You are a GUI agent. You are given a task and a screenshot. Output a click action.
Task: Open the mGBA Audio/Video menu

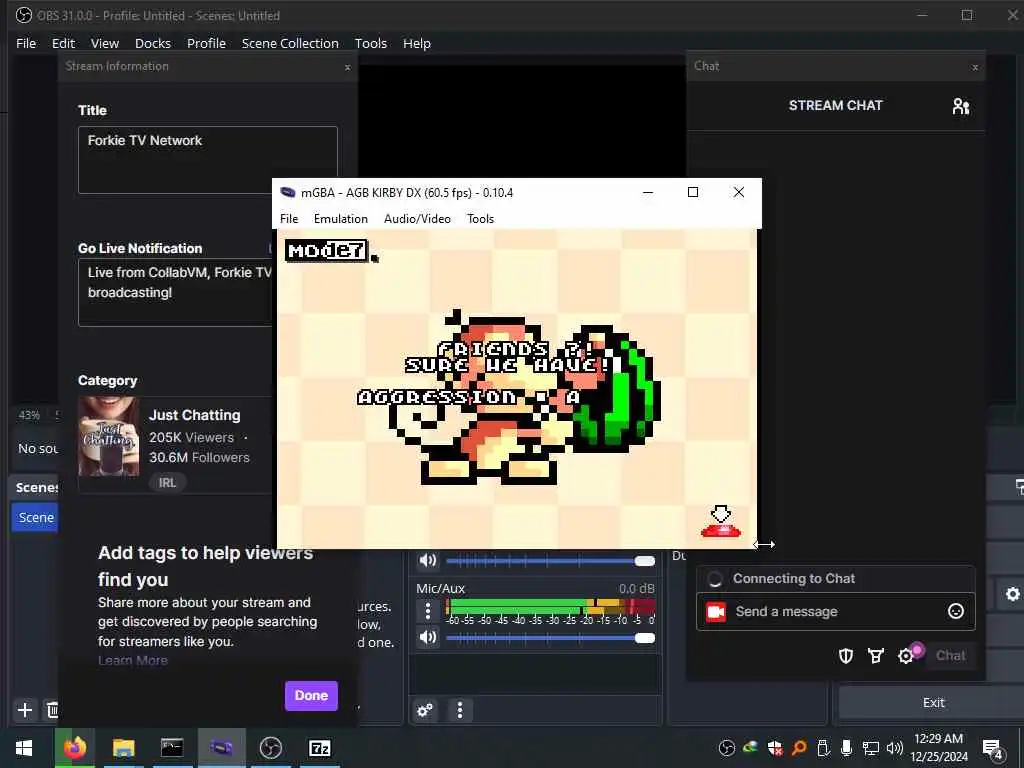click(417, 219)
